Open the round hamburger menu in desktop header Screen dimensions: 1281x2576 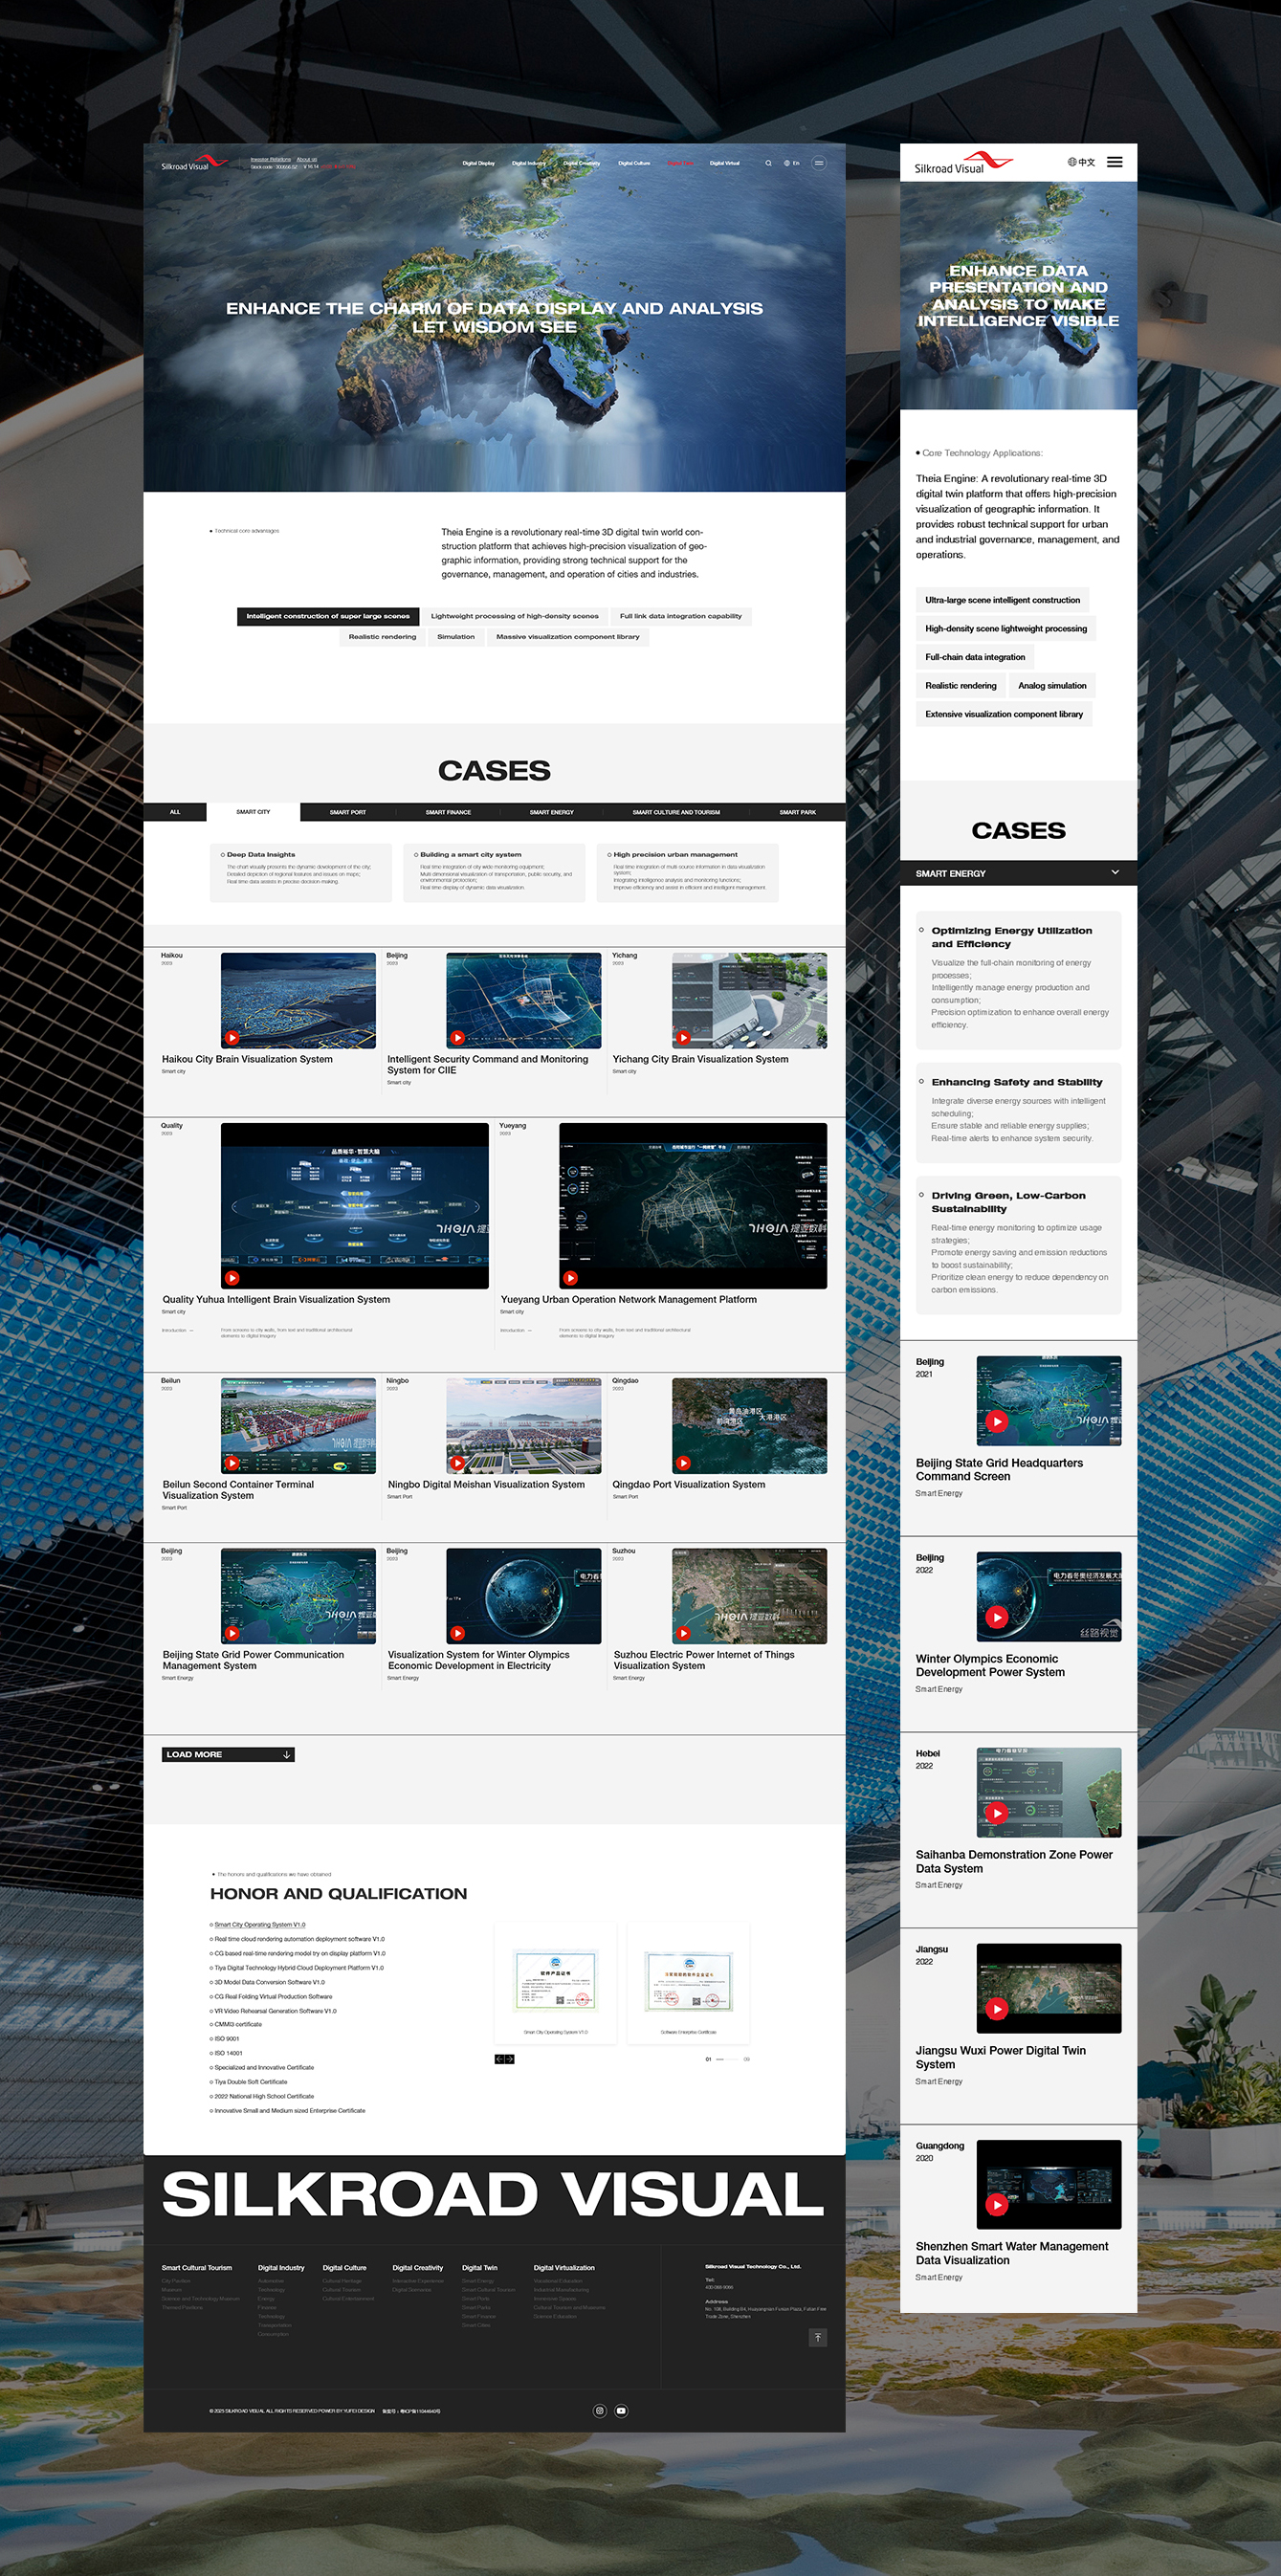point(819,163)
